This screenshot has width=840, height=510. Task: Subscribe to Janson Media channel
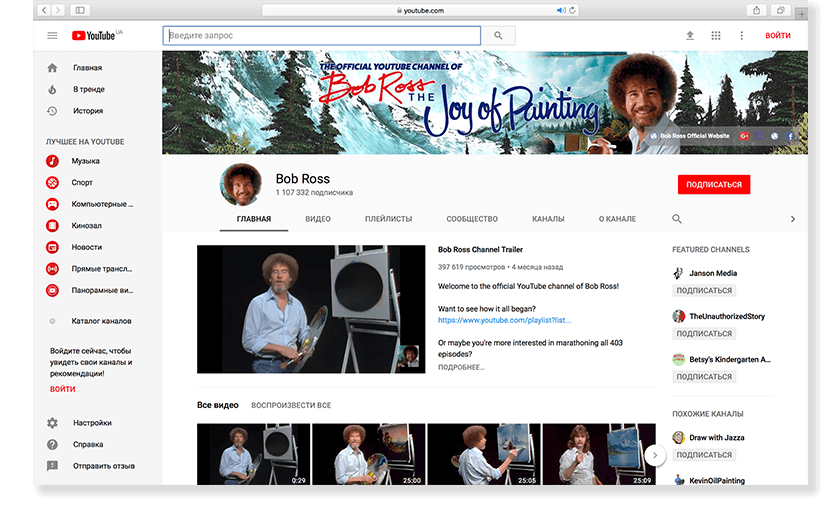pyautogui.click(x=704, y=291)
